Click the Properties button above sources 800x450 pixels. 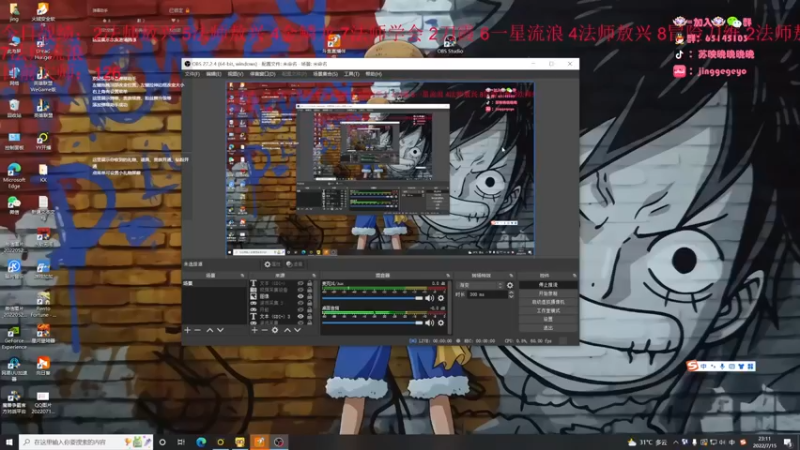coord(272,264)
